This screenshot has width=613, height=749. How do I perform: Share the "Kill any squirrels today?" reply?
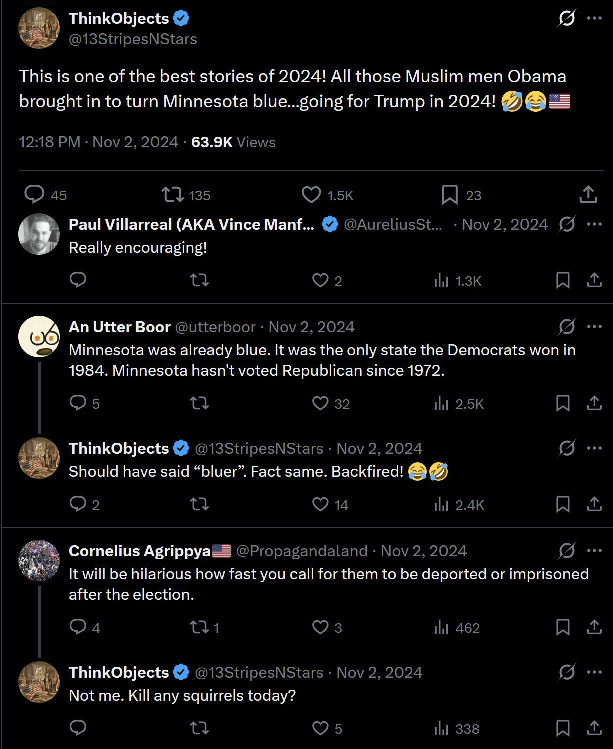591,729
